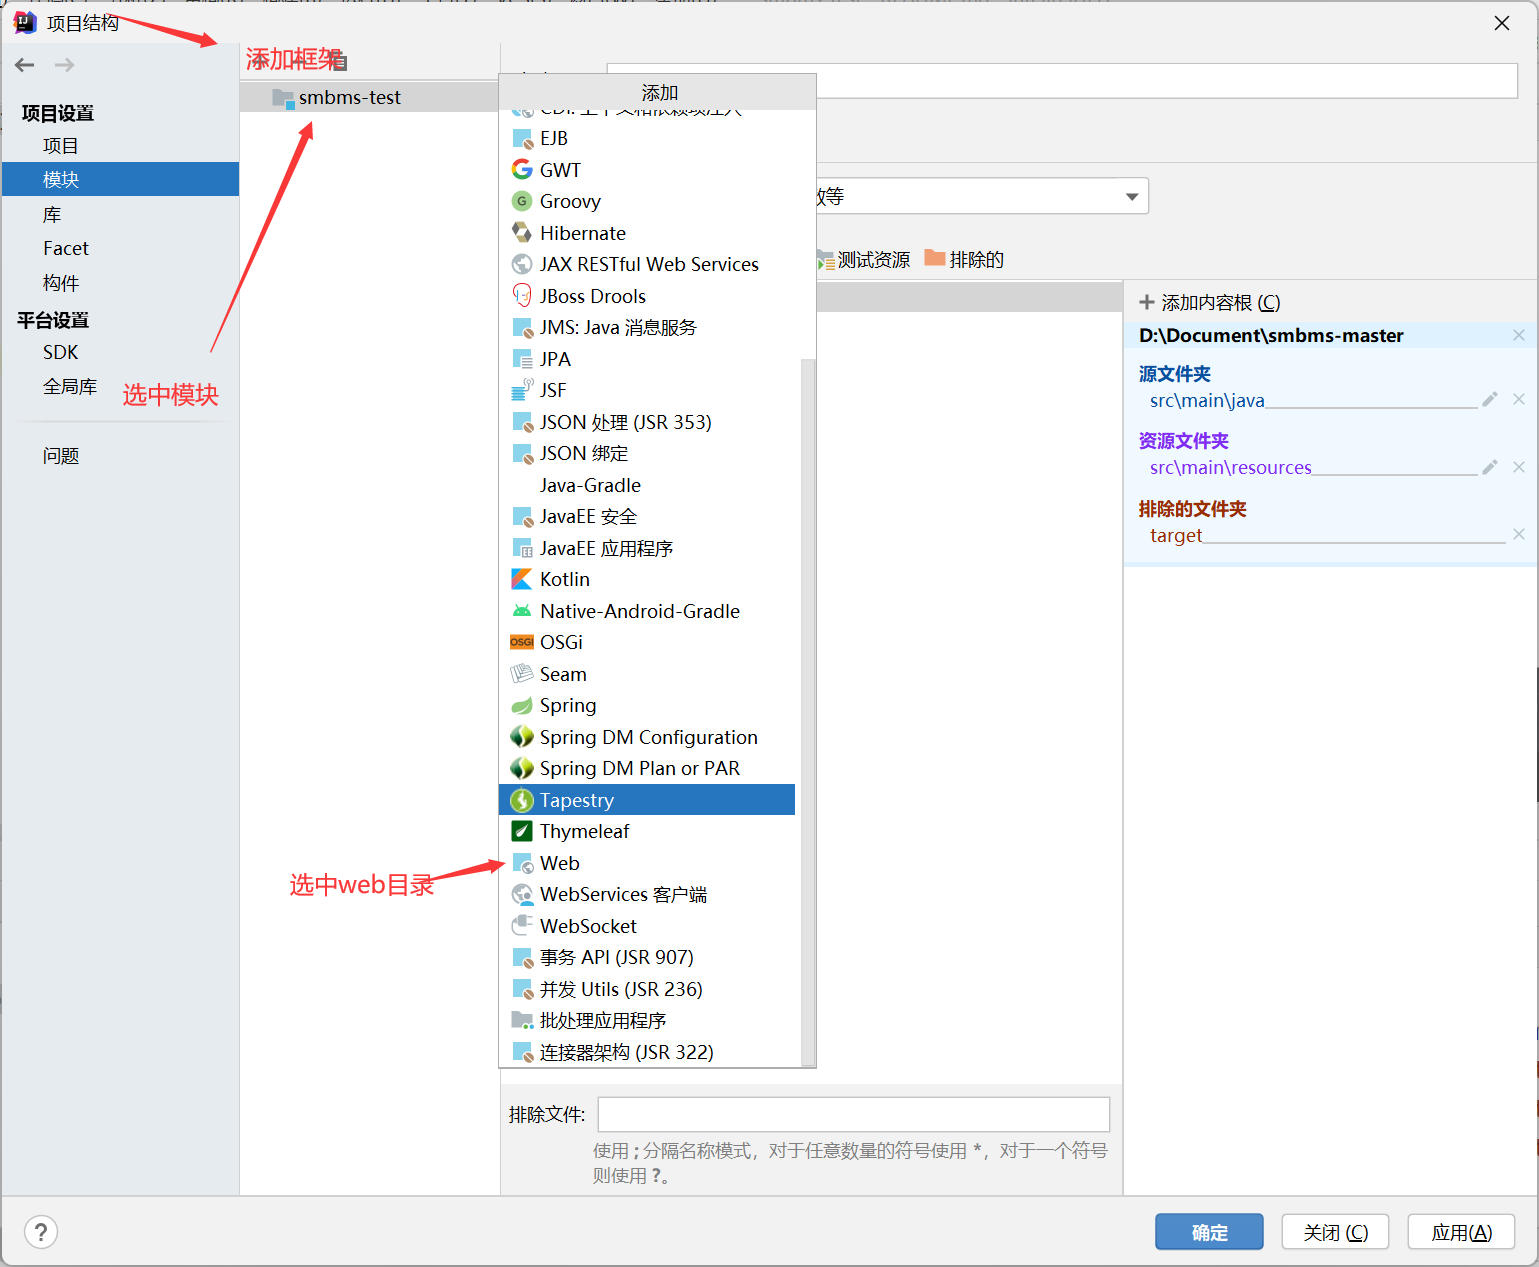Image resolution: width=1539 pixels, height=1267 pixels.
Task: Add the JSF framework
Action: pyautogui.click(x=647, y=390)
